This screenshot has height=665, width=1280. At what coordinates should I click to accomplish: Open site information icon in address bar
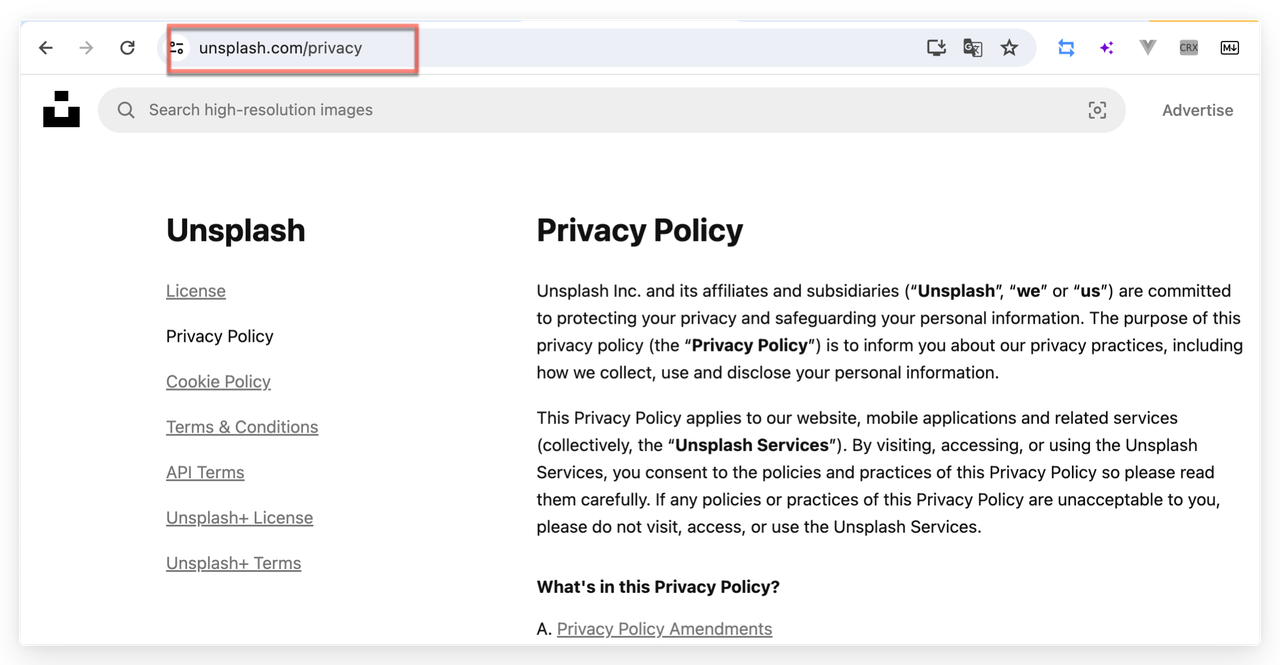coord(178,48)
